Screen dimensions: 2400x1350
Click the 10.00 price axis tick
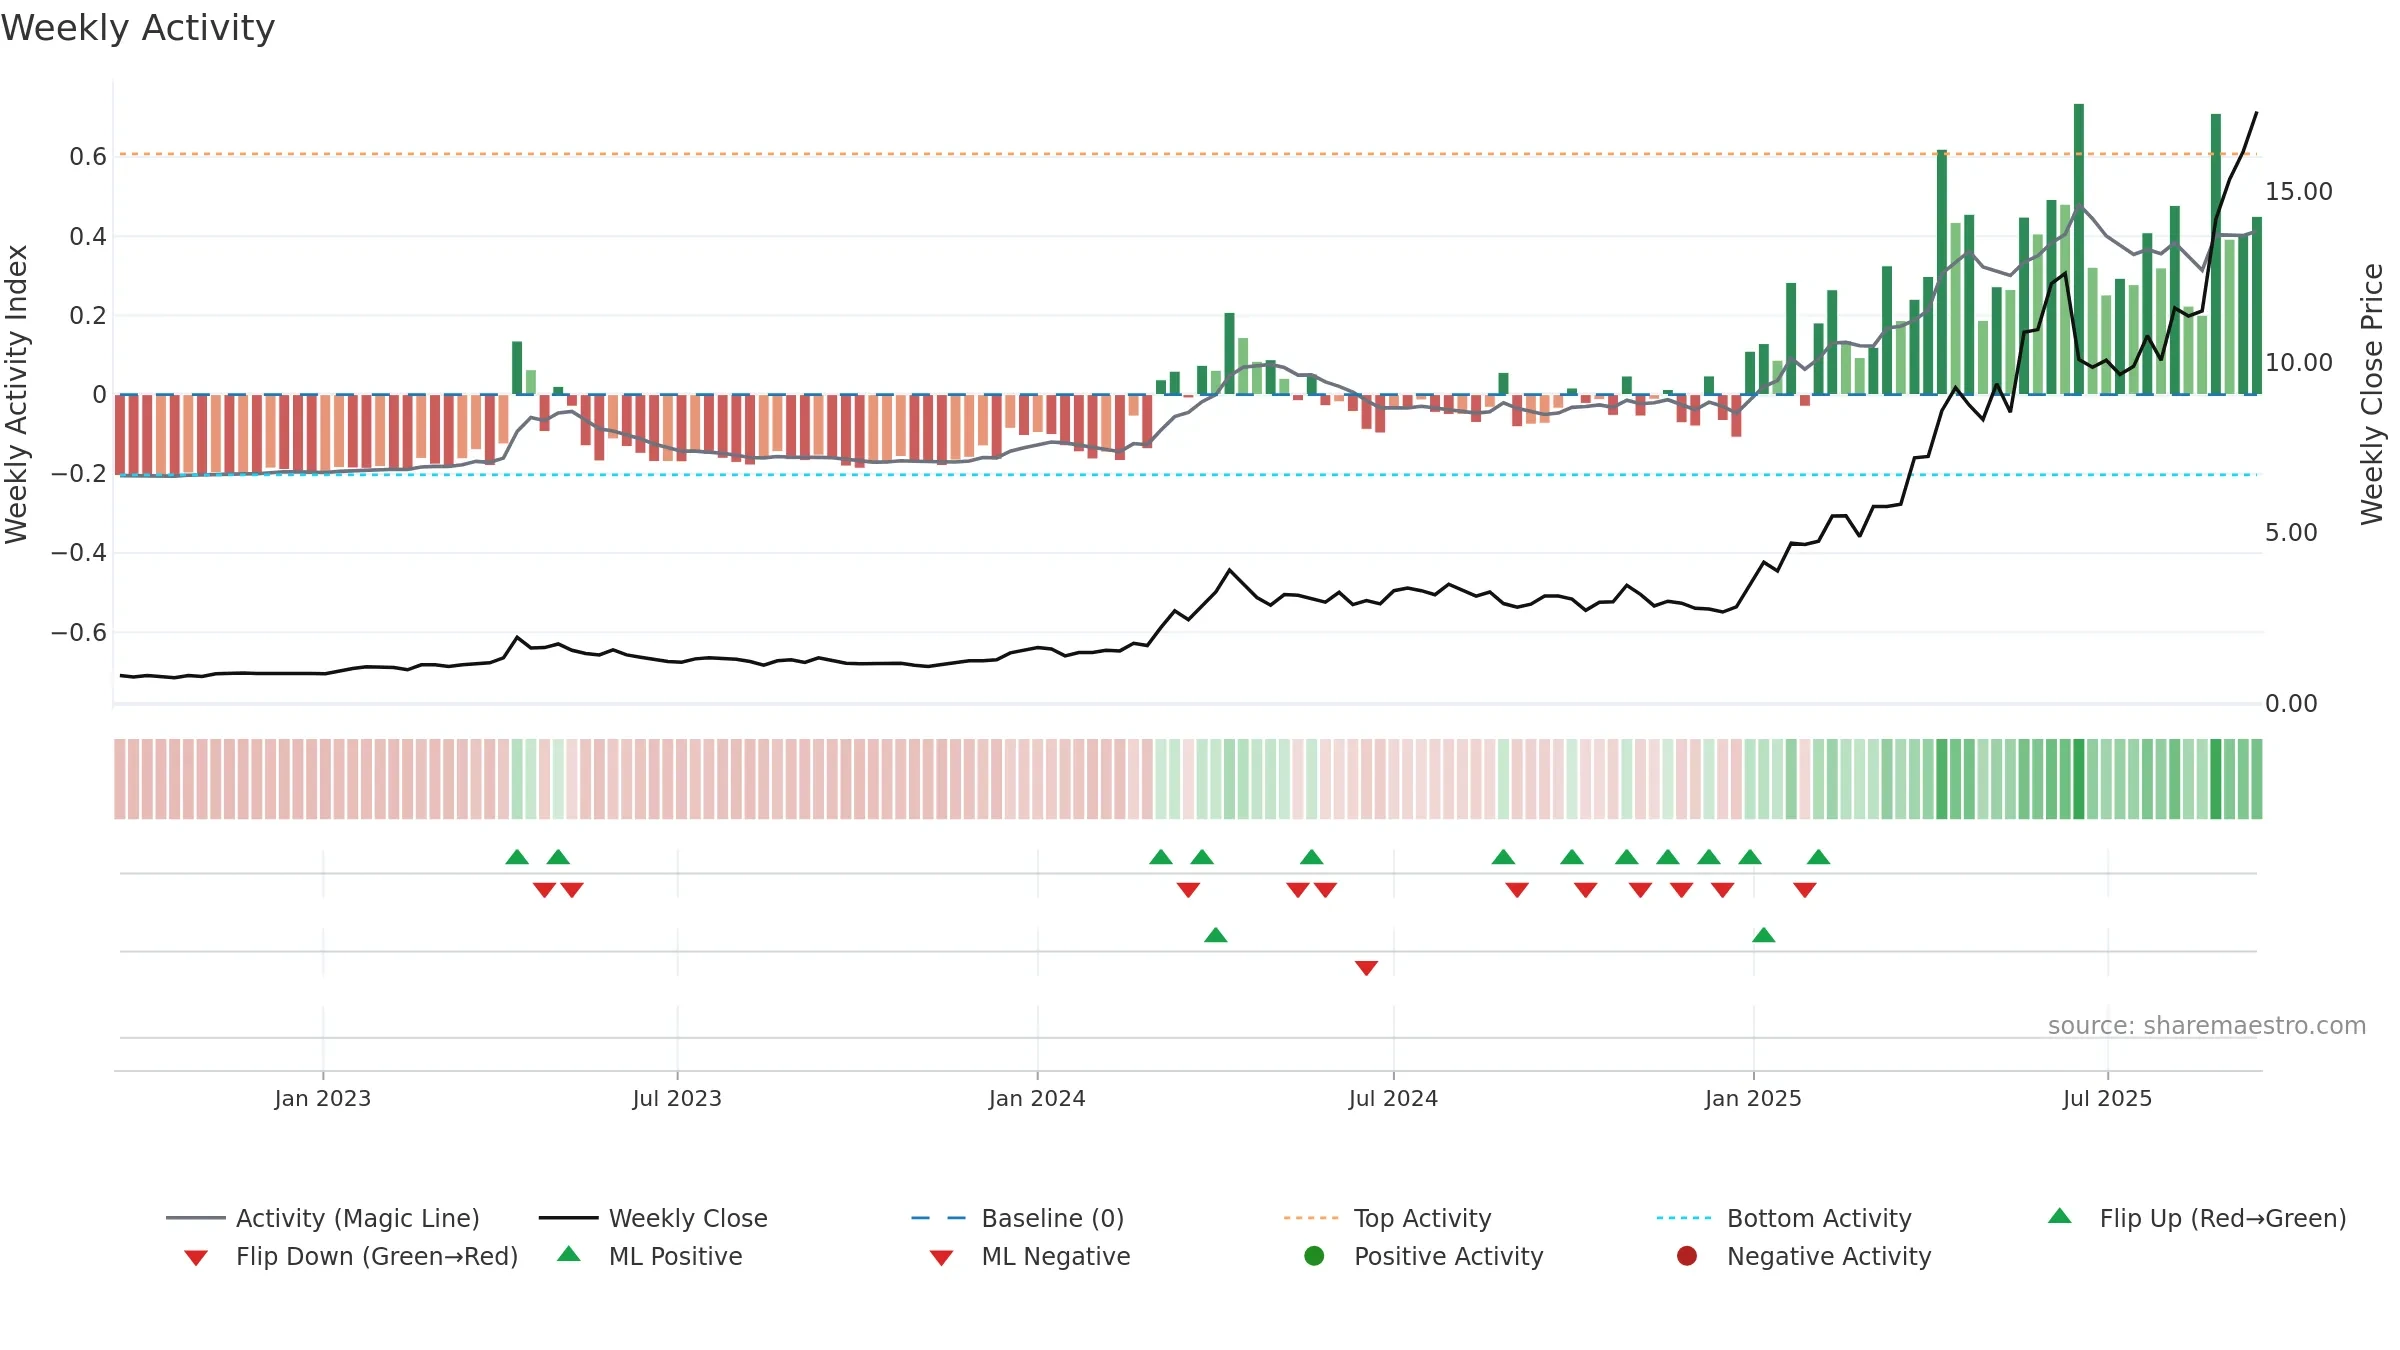tap(2298, 362)
